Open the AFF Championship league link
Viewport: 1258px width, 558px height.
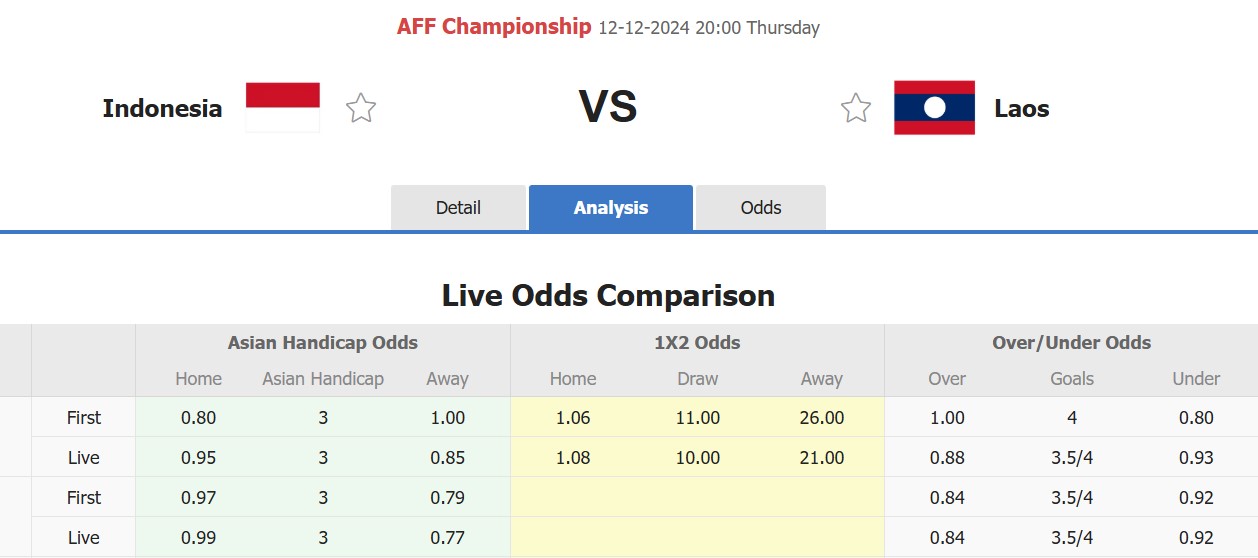click(494, 27)
